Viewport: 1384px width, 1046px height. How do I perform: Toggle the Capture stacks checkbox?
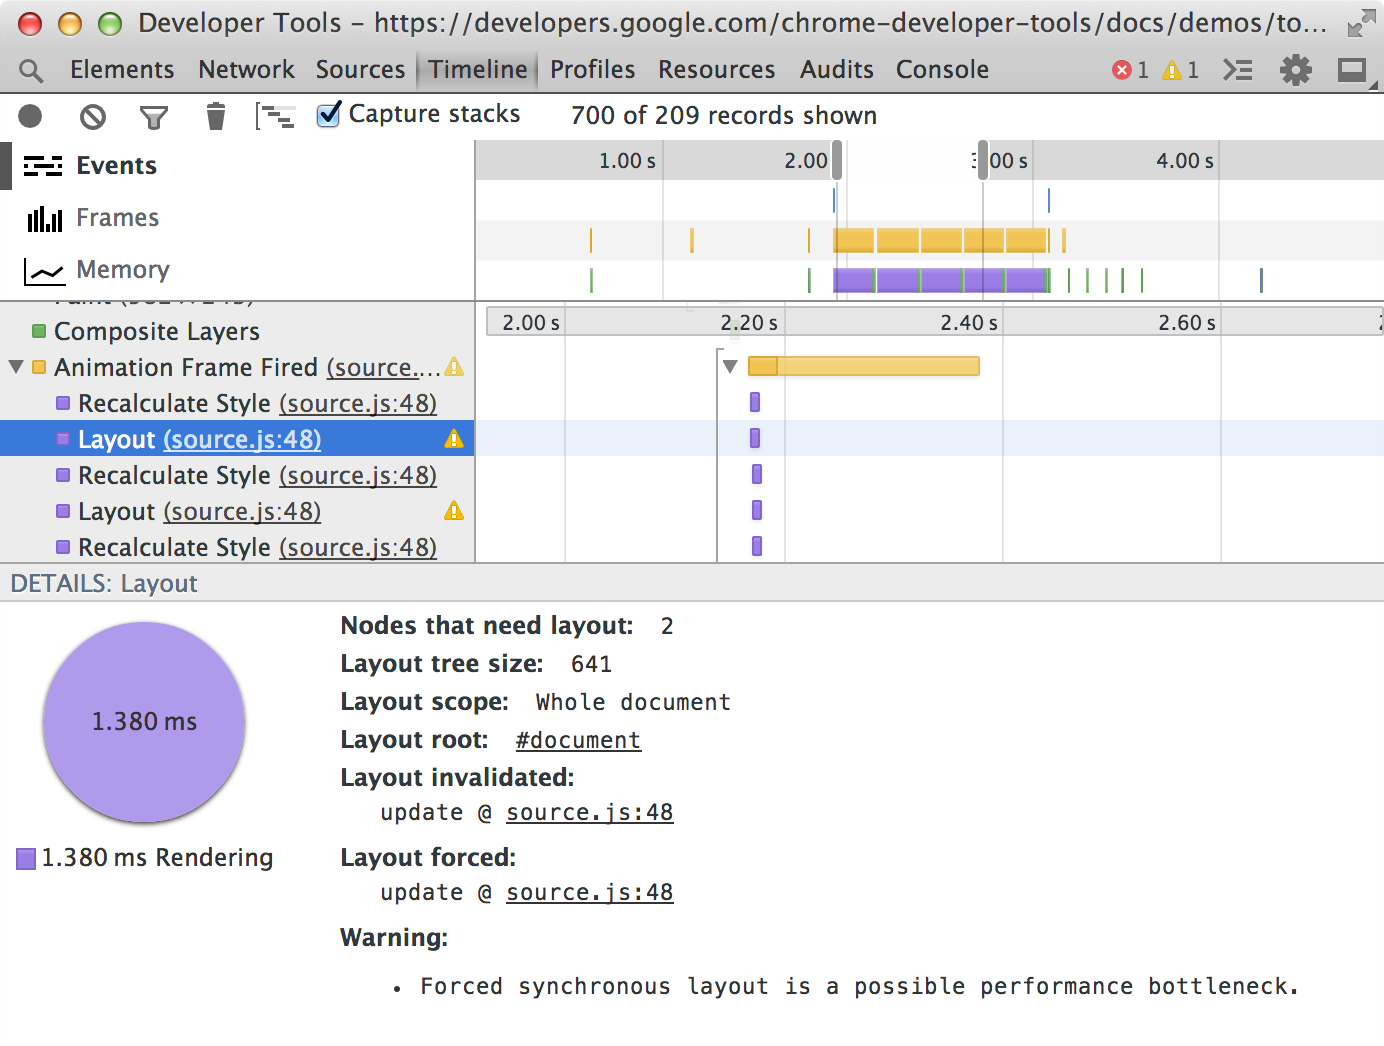pyautogui.click(x=329, y=115)
